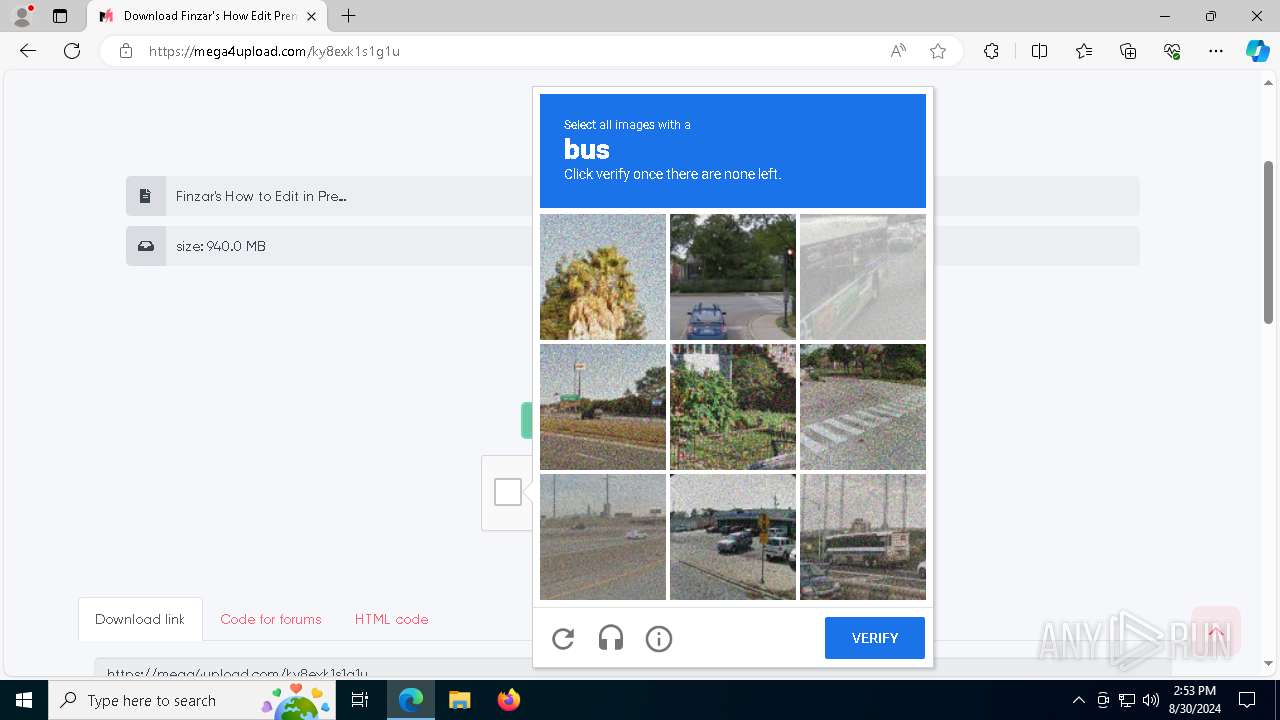Select the white bus on road image
This screenshot has width=1280, height=720.
pos(863,537)
